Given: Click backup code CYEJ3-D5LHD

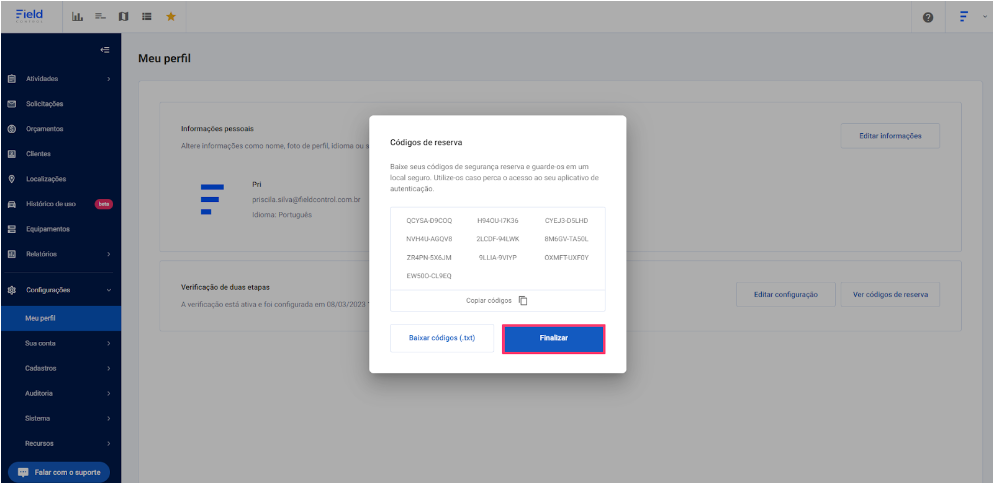Looking at the screenshot, I should click(566, 221).
